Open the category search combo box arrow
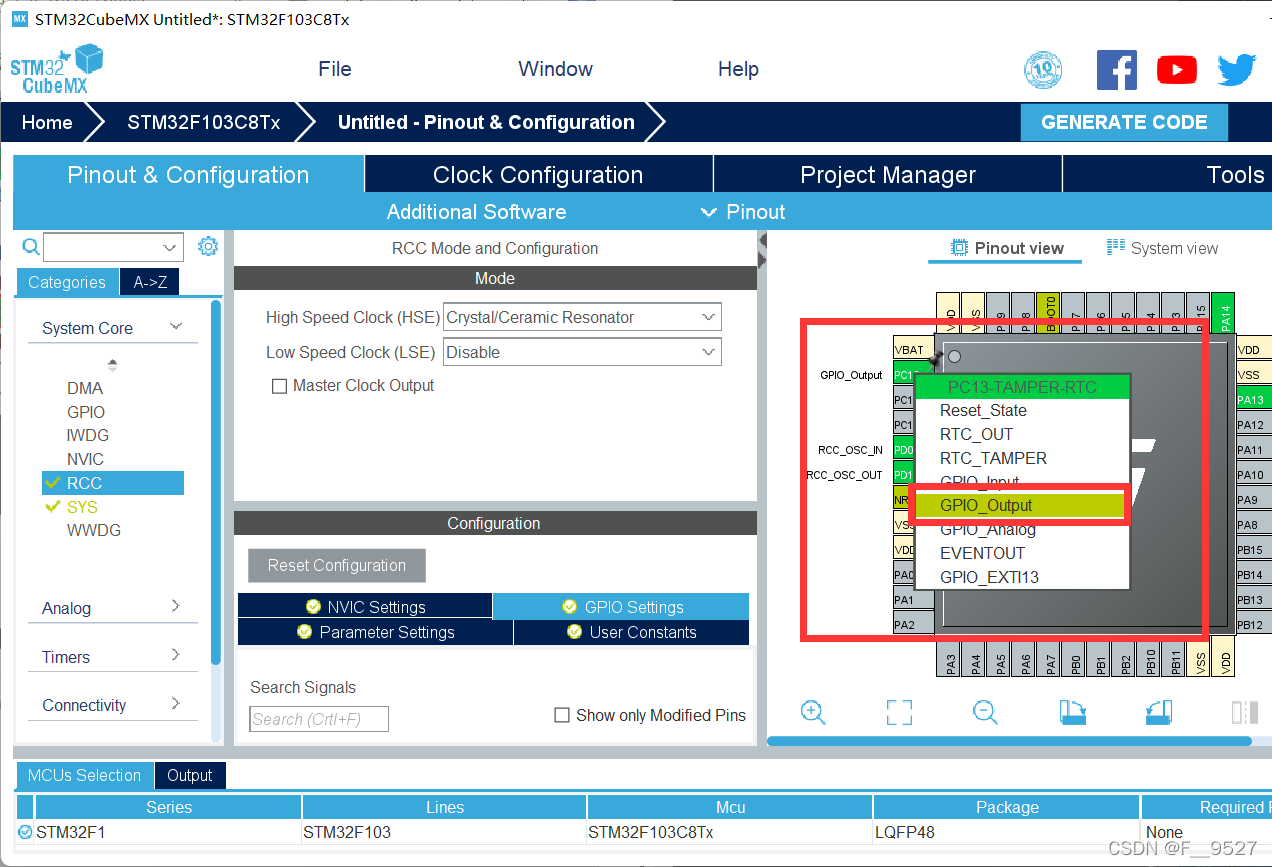 point(169,247)
